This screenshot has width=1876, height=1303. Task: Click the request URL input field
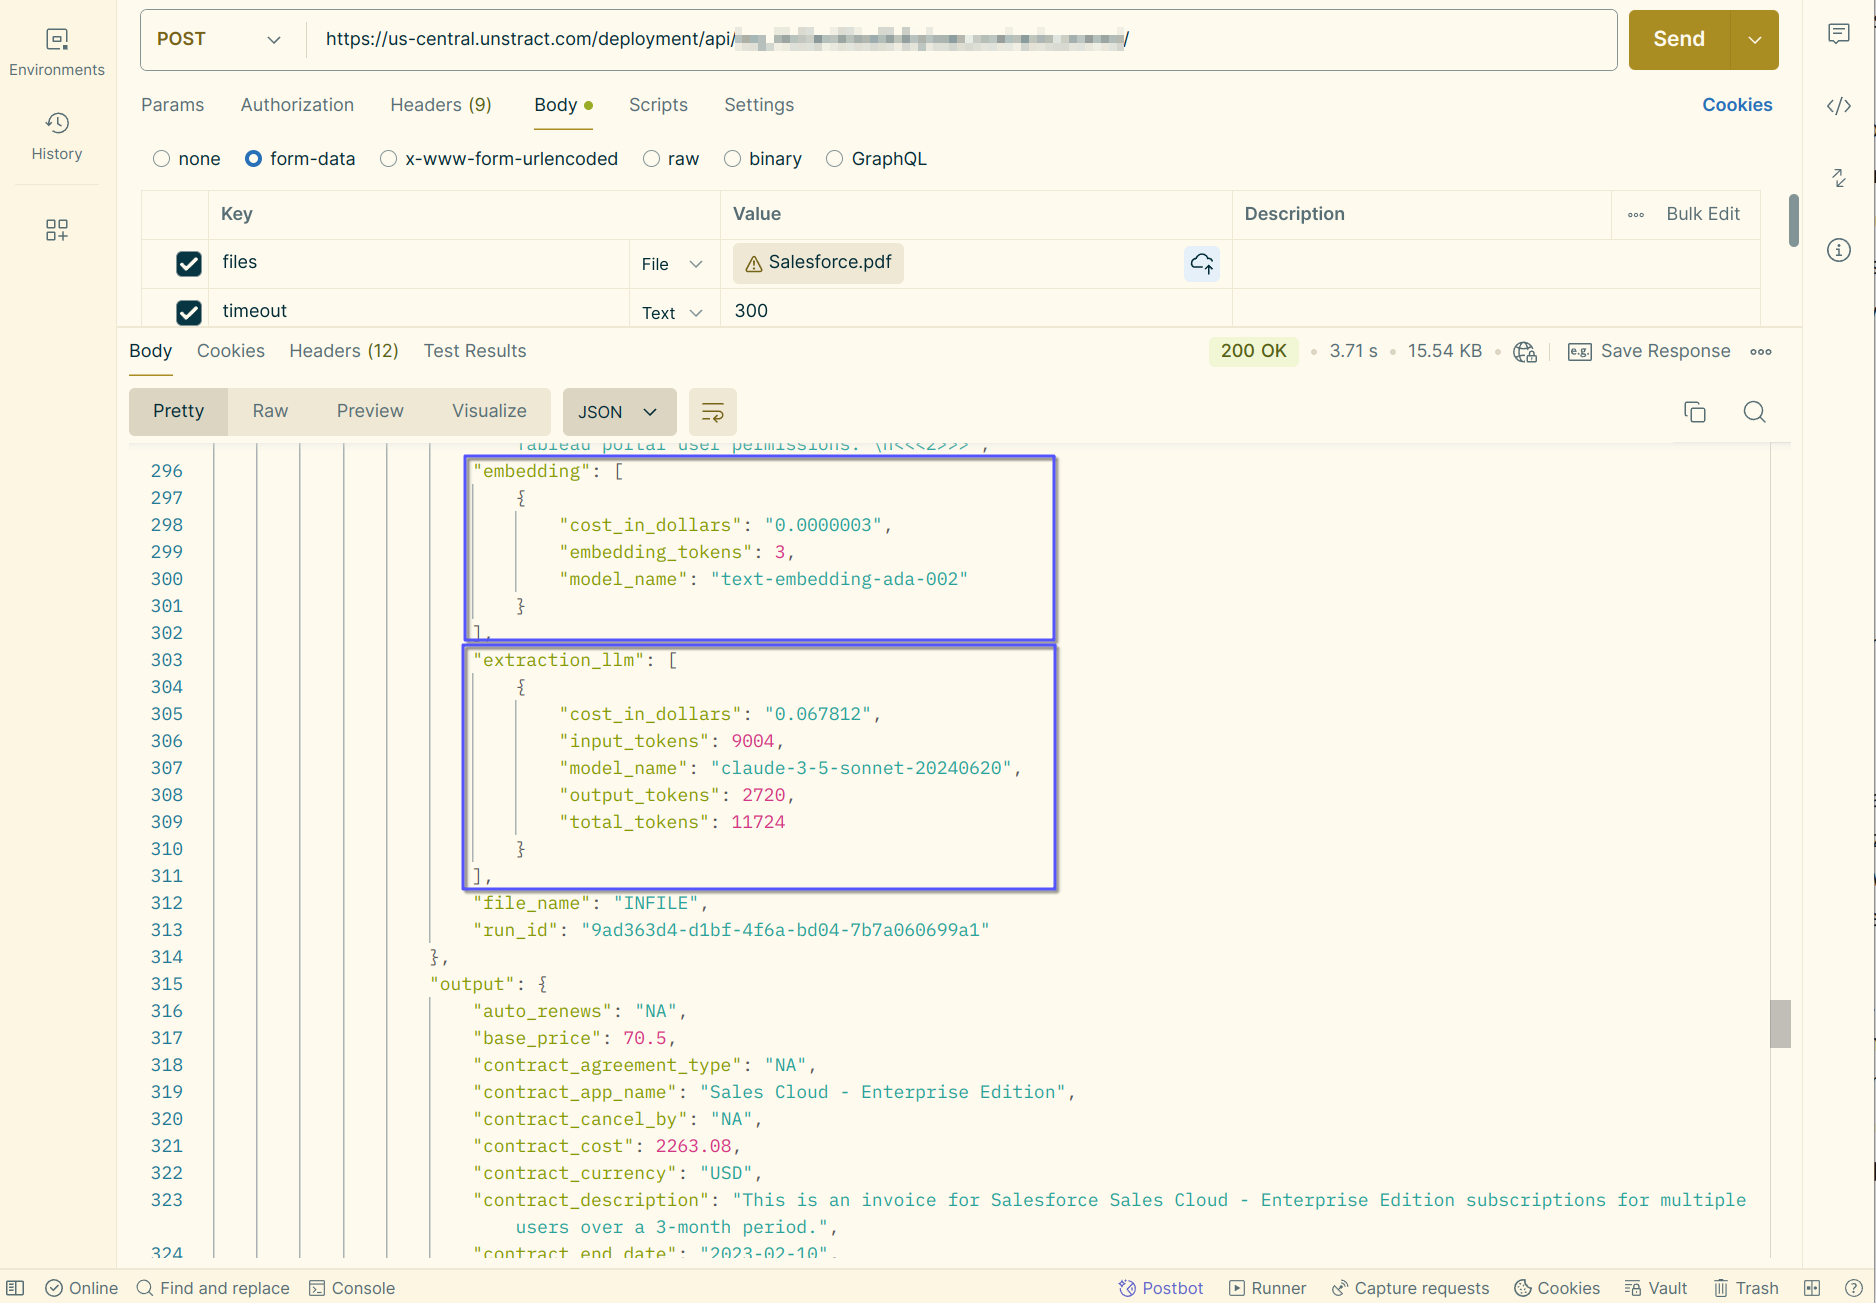pos(961,40)
